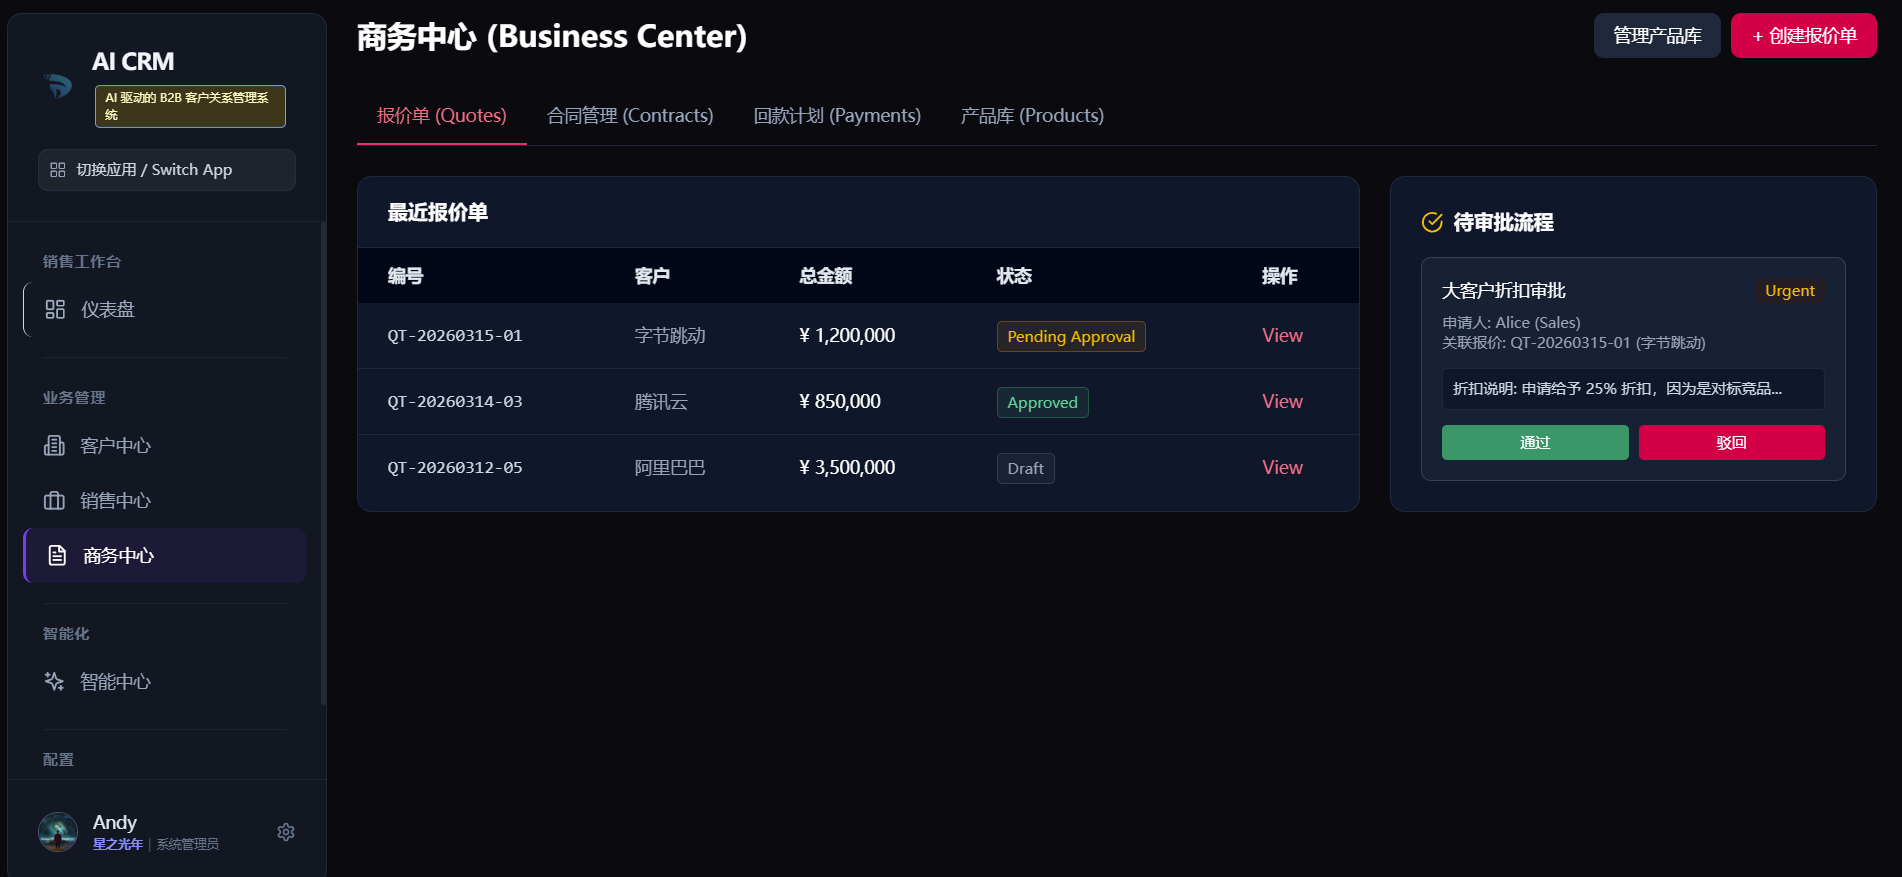View the 阿里巴巴 draft quote
Screen dimensions: 1902x877
point(1282,468)
